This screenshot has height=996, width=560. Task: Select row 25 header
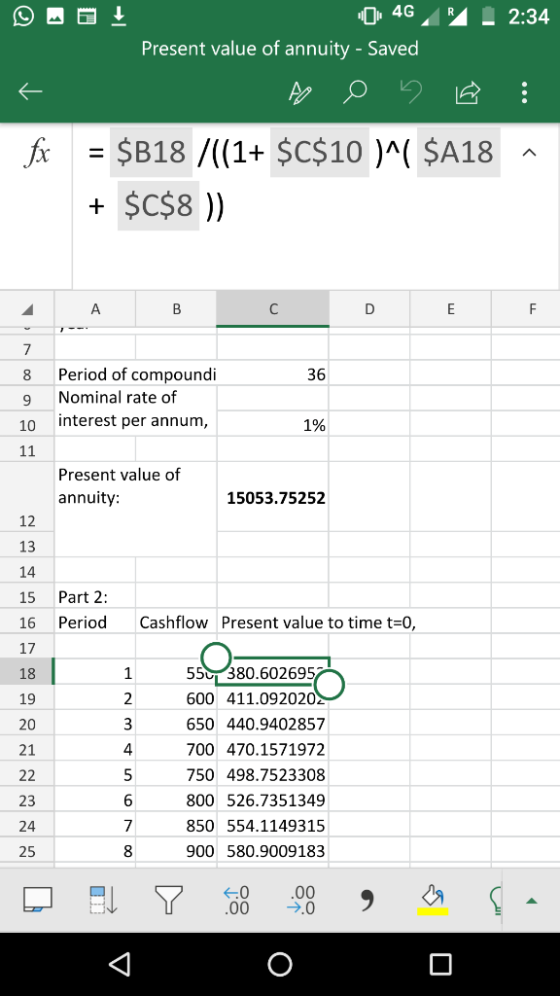27,851
